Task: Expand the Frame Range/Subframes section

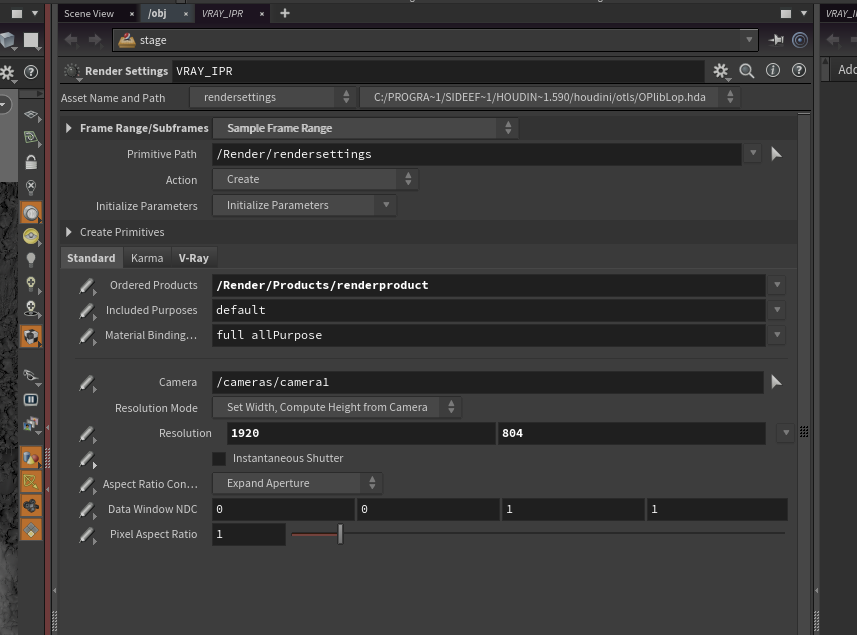Action: 69,128
